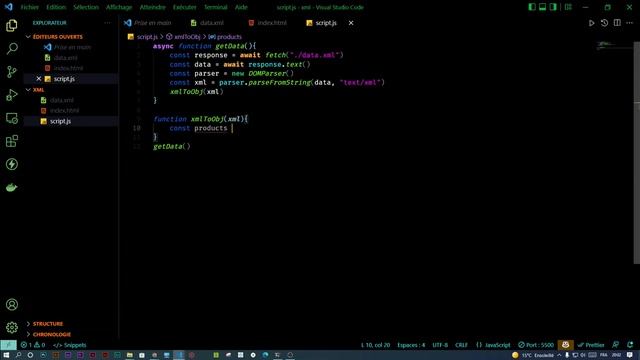Screen dimensions: 640x360
Task: Open the Fichier menu
Action: pos(29,7)
